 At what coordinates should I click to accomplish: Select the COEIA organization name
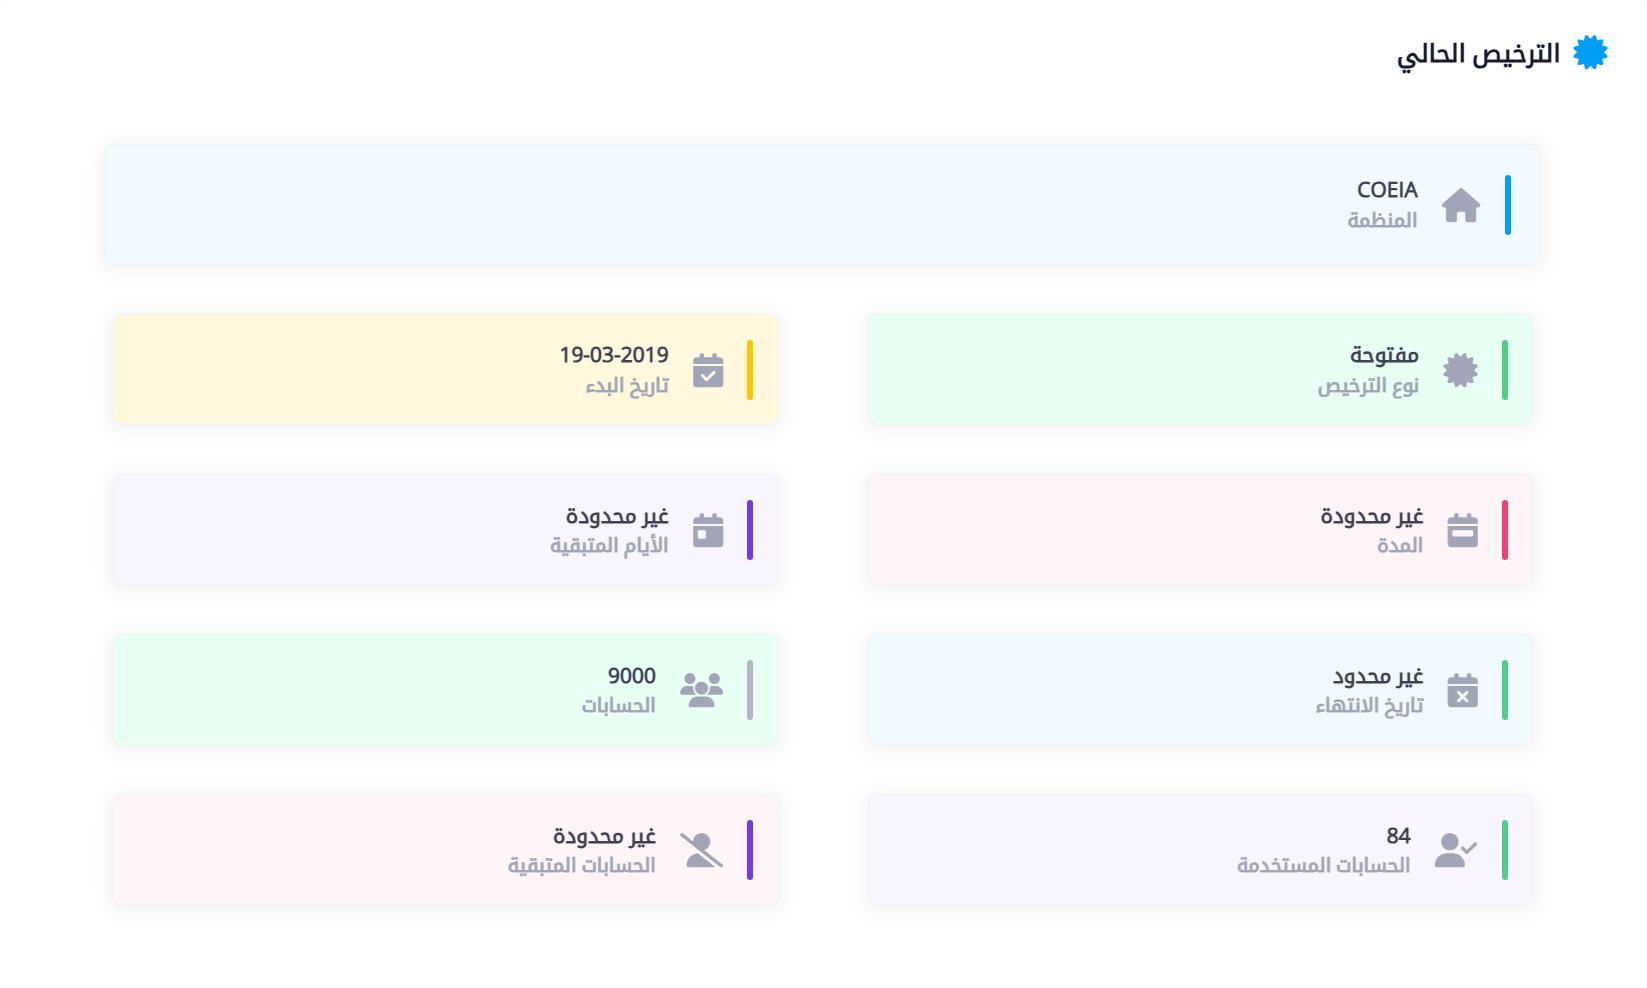click(x=1387, y=190)
